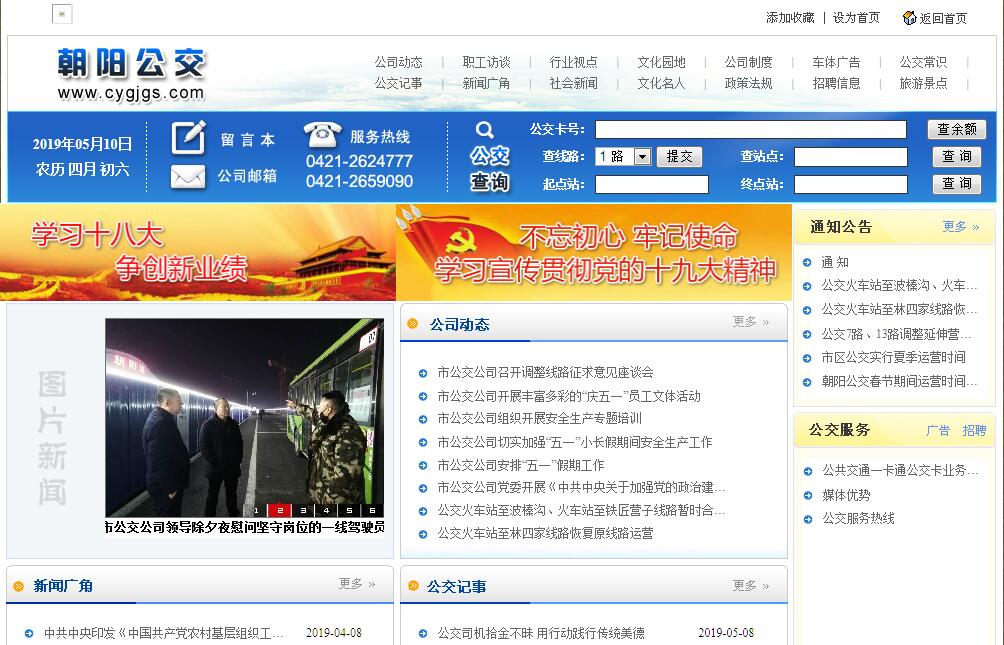Expand 更多 in the 新闻广角 section
Viewport: 1004px width, 645px height.
point(357,584)
